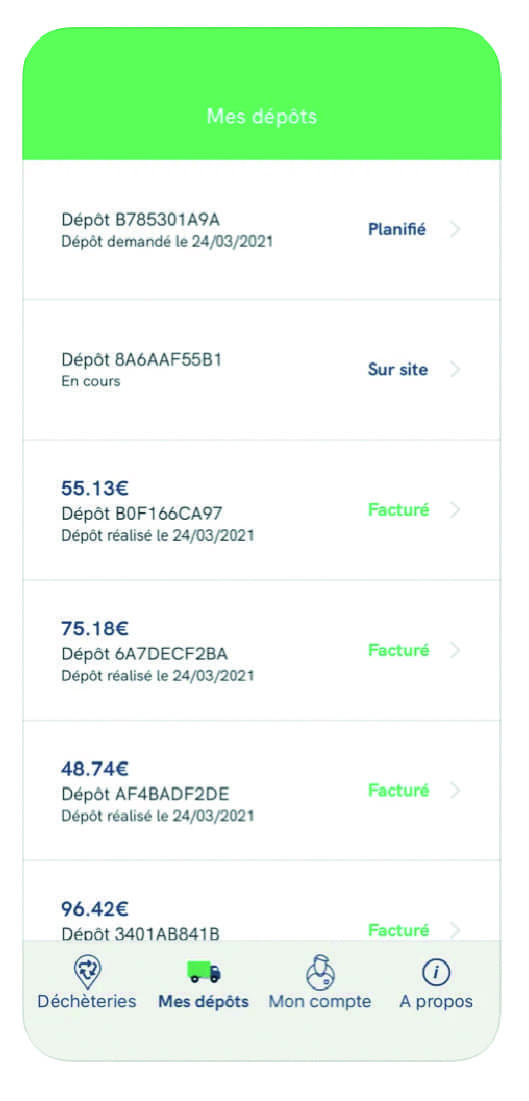
Task: Expand chevron beside Sur site status
Action: pyautogui.click(x=455, y=369)
